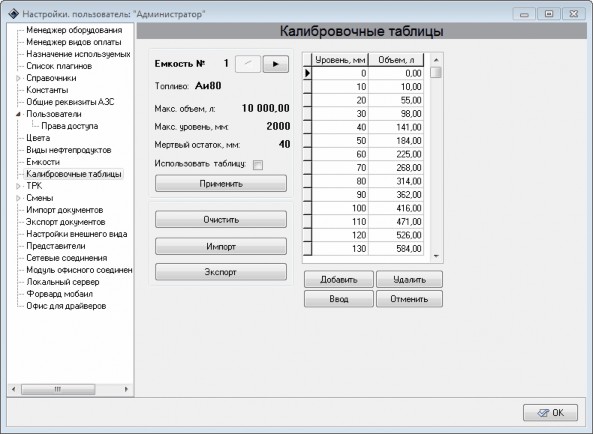Open Емкости in the settings tree
The image size is (593, 434).
(x=43, y=162)
